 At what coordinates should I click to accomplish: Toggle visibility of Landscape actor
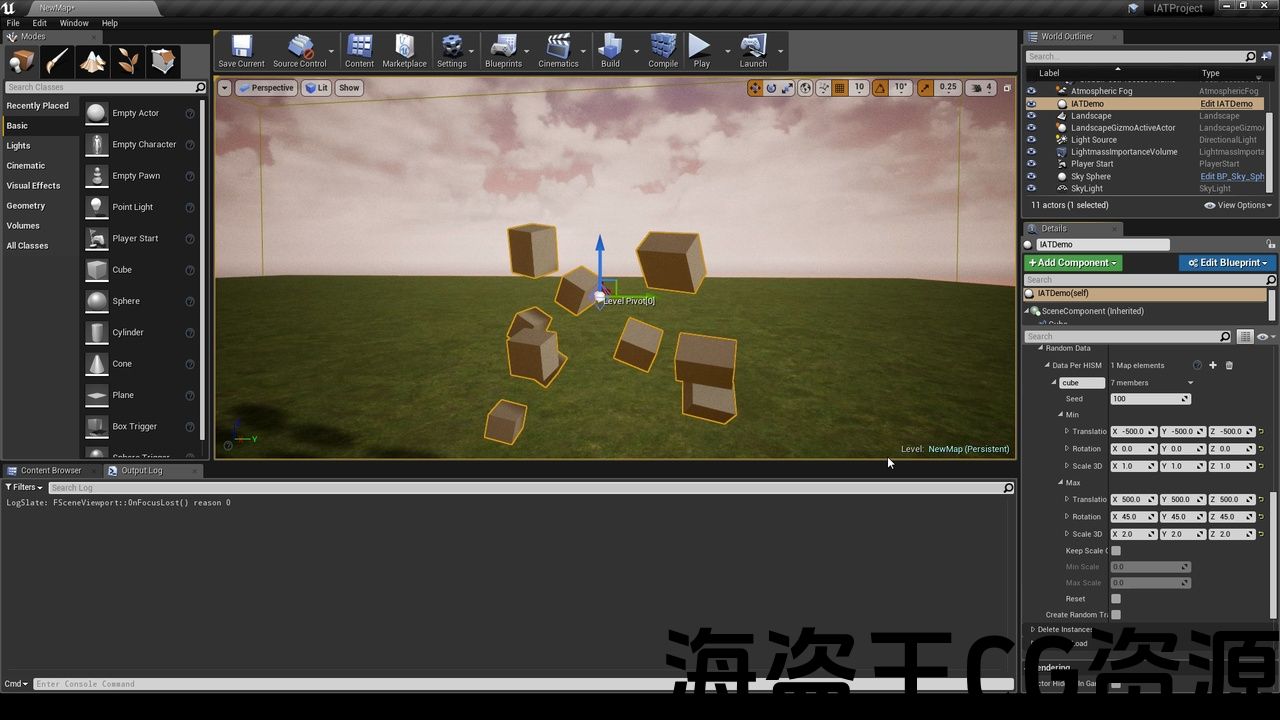(x=1031, y=116)
